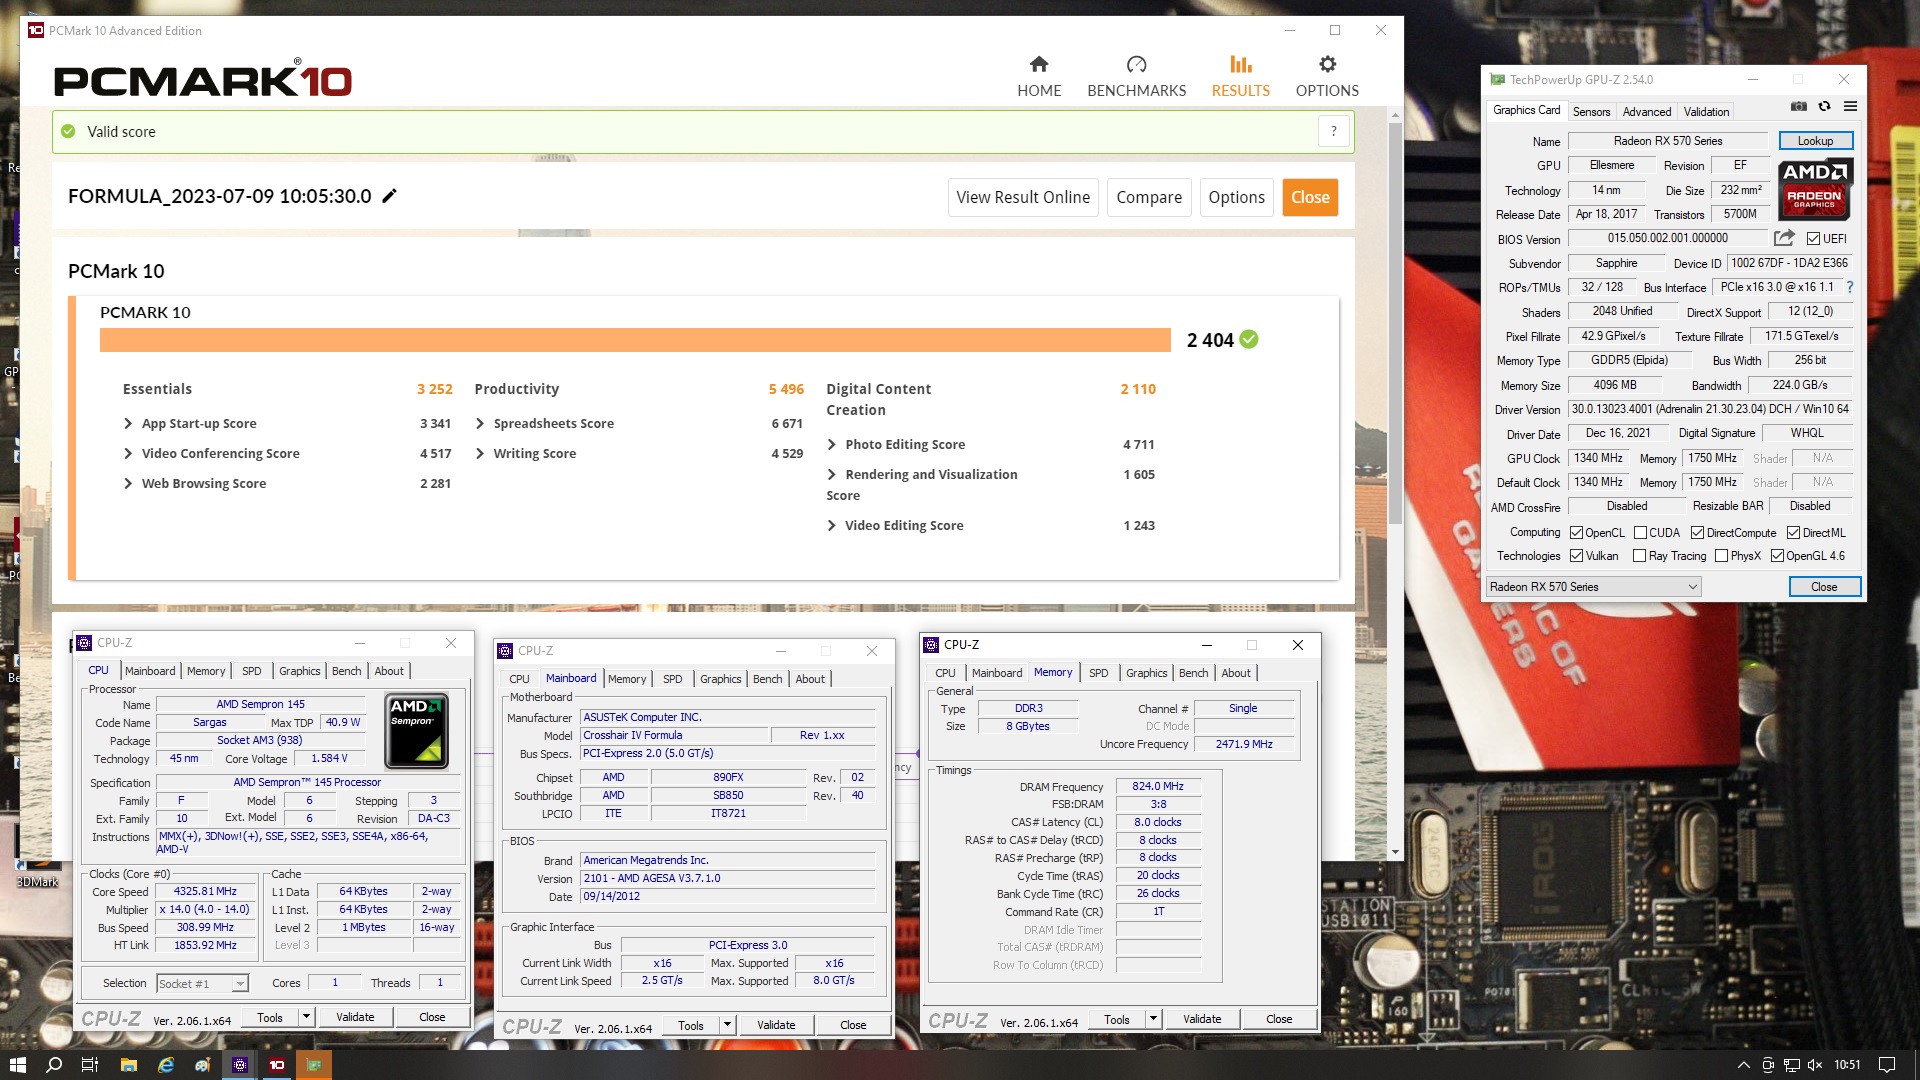The image size is (1920, 1080).
Task: Switch to CPU-Z taskbar icon
Action: pos(240,1065)
